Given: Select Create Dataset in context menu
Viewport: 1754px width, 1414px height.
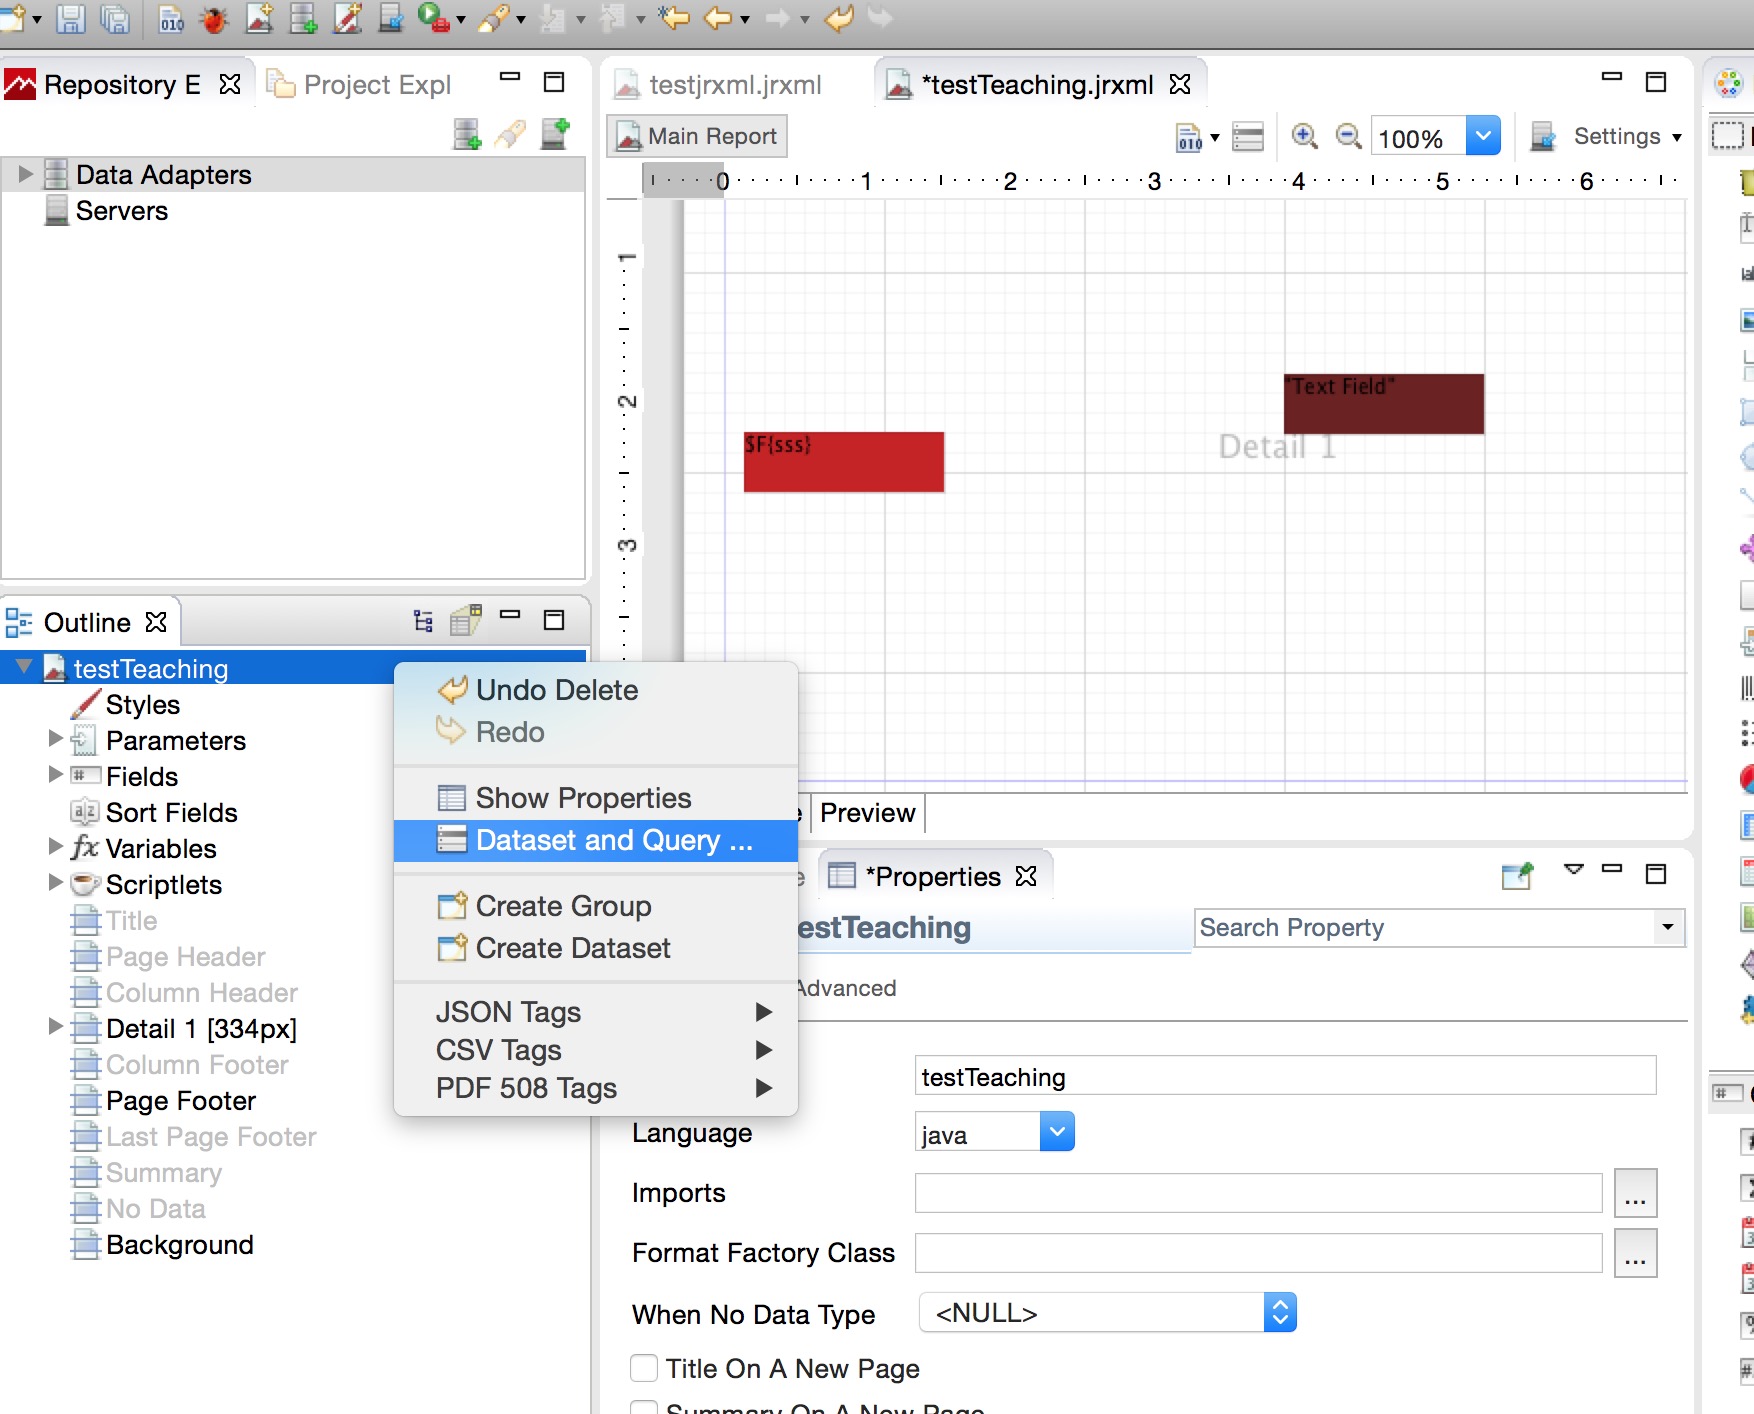Looking at the screenshot, I should (596, 948).
